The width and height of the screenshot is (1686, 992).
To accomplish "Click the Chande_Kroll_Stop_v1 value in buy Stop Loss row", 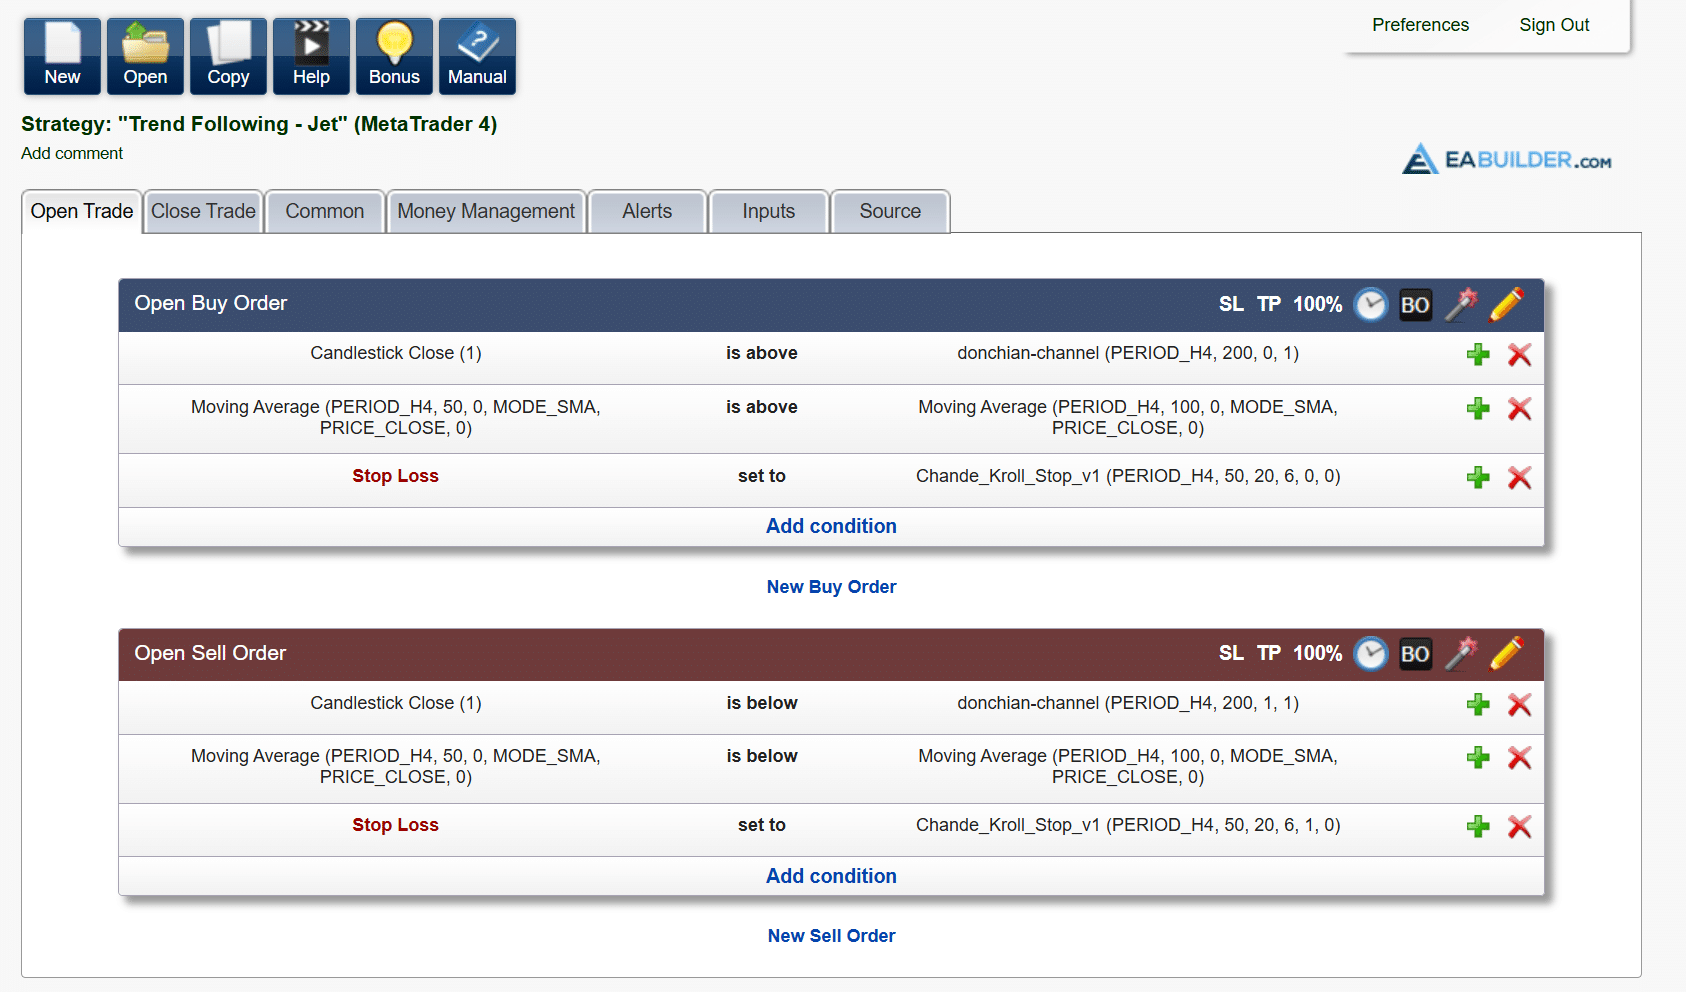I will (1127, 476).
